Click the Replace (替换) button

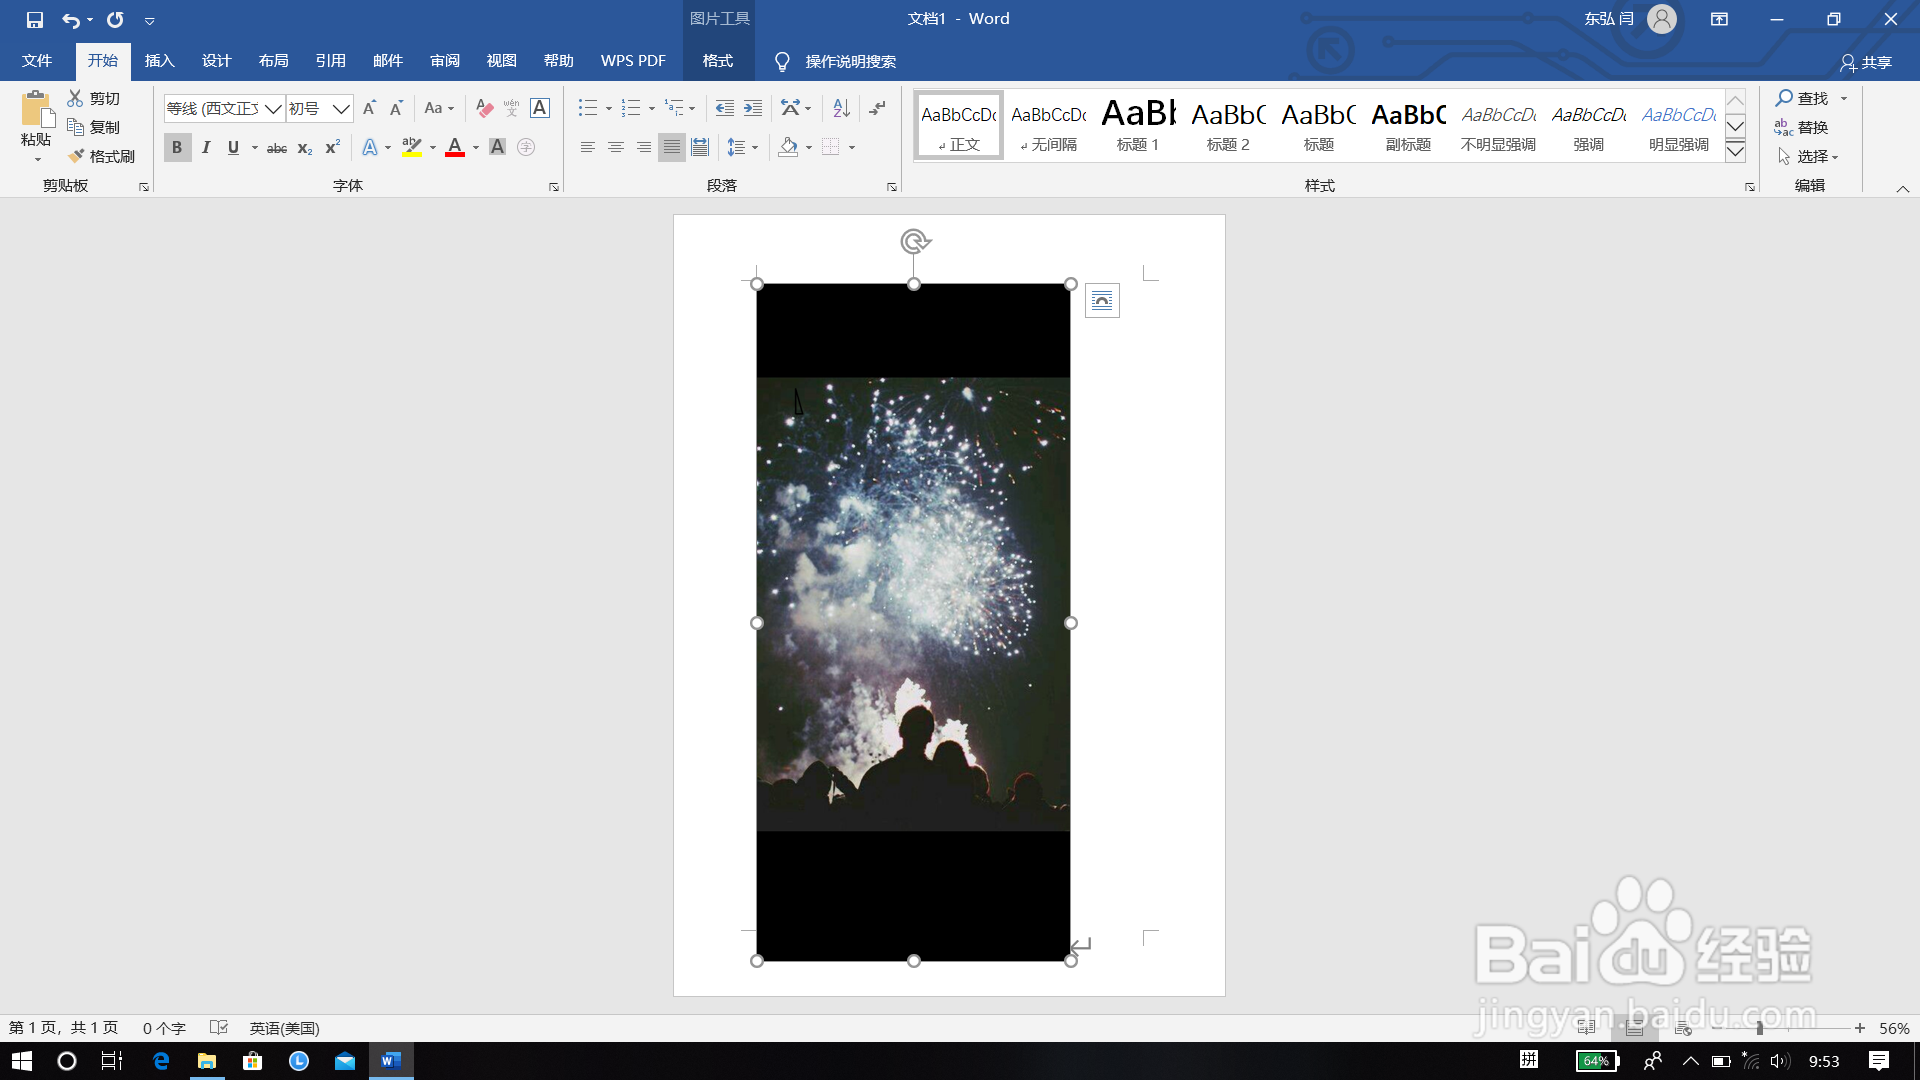[1802, 127]
